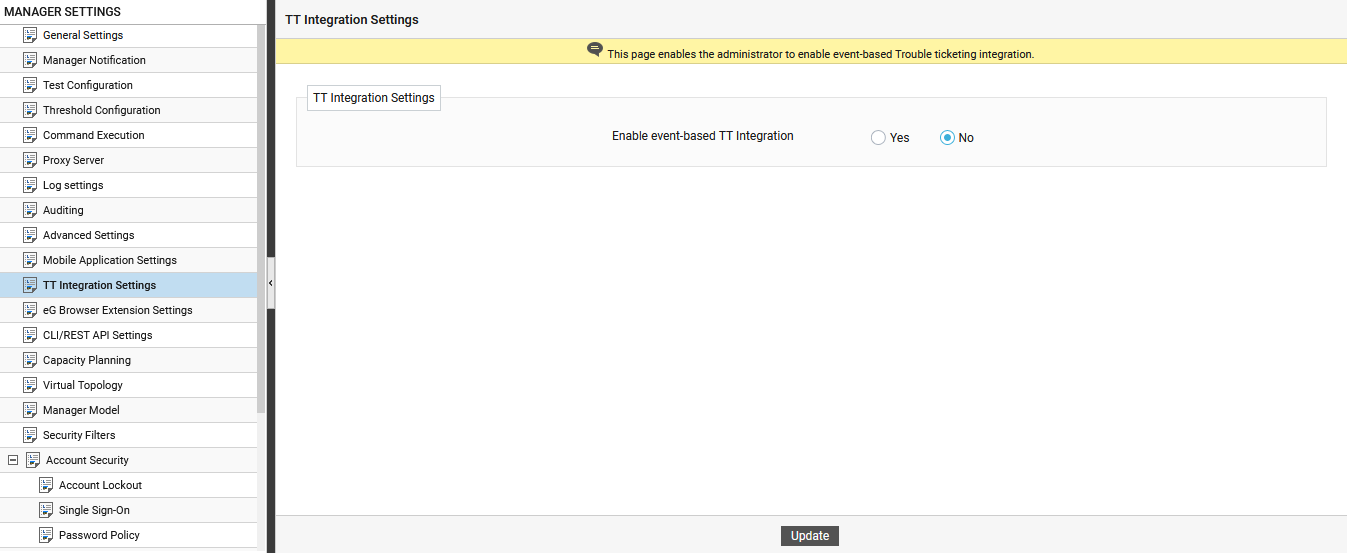Screen dimensions: 1347x553
Task: Click the Manager Model page icon
Action: tap(30, 410)
